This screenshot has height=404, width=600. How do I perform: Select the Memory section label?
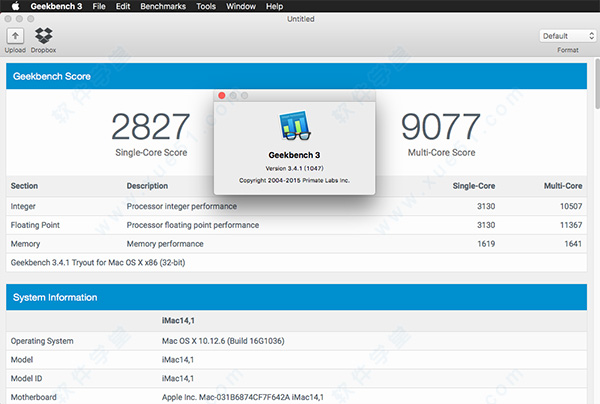[25, 244]
